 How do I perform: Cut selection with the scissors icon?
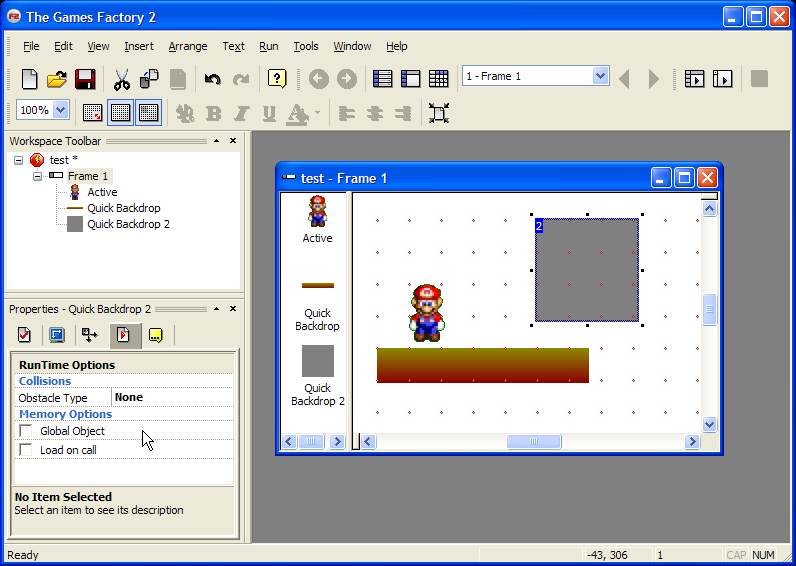click(x=122, y=79)
